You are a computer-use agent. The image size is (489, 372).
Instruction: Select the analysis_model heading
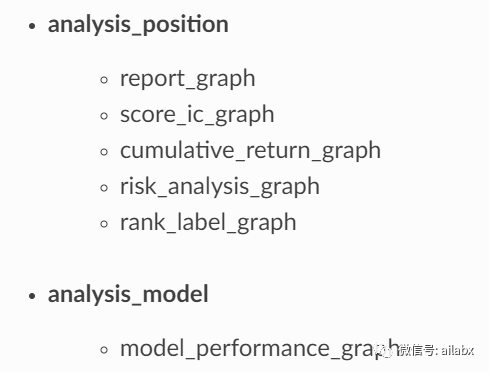click(128, 295)
